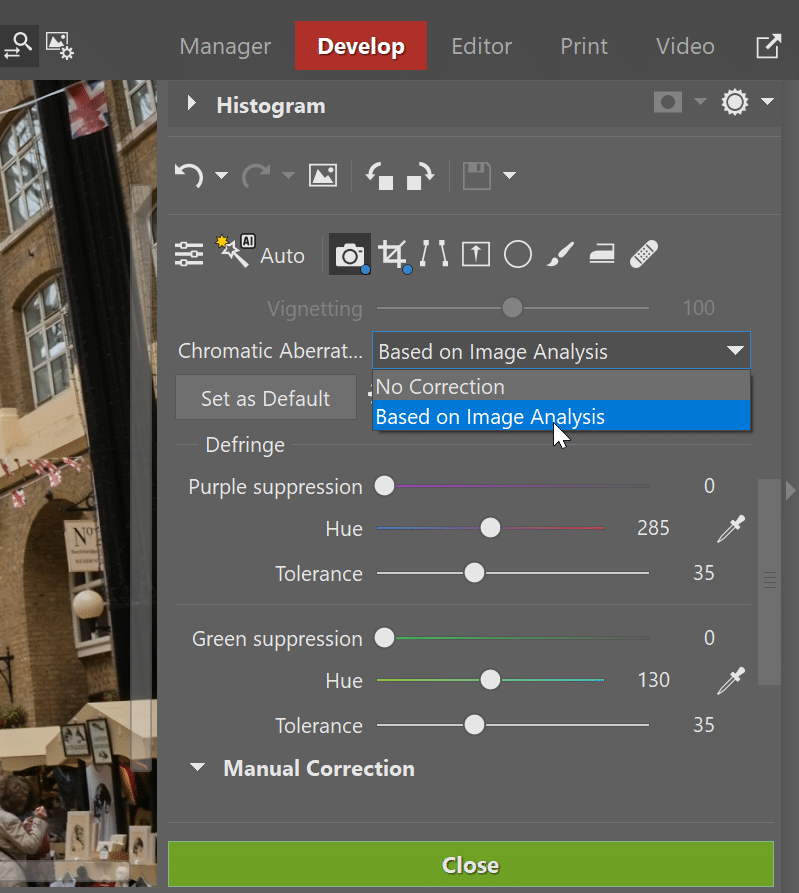Rotate the photo left
This screenshot has width=799, height=893.
click(x=379, y=176)
